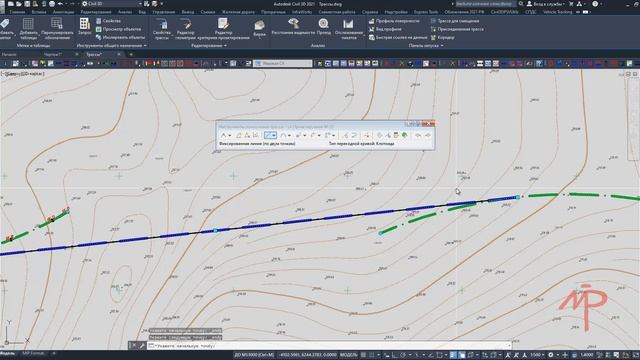Open the Properties (Свойства) ribbon button

click(108, 21)
